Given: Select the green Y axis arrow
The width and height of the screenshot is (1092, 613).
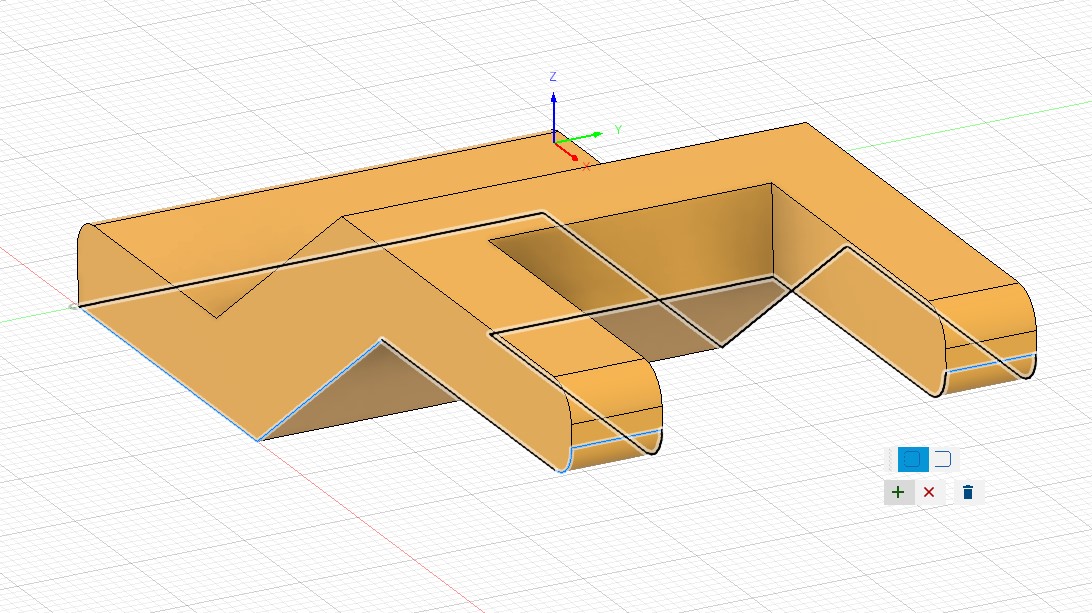Looking at the screenshot, I should [581, 137].
